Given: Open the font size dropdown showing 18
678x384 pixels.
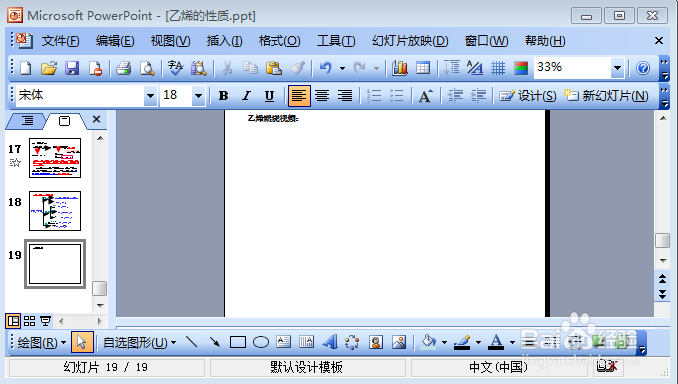Looking at the screenshot, I should 198,96.
